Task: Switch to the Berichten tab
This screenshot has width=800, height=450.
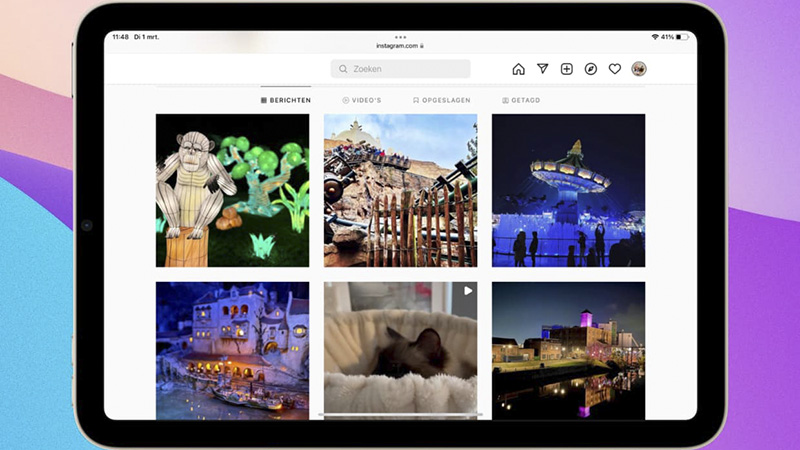Action: (x=286, y=100)
